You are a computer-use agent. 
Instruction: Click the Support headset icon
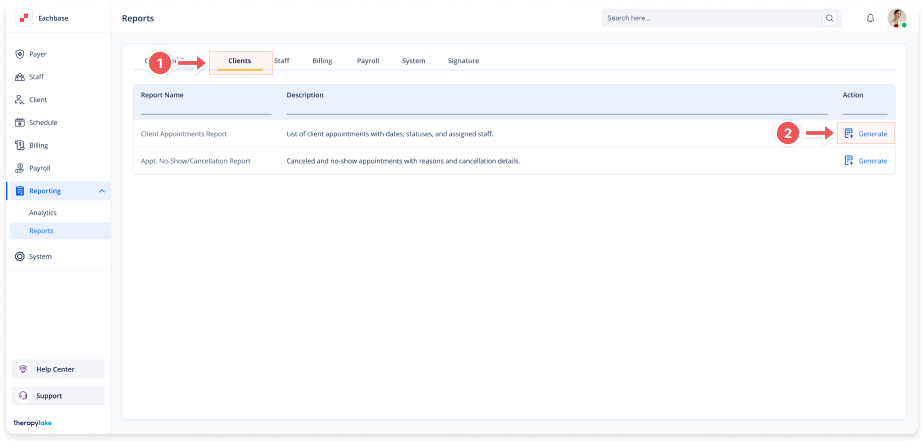(24, 396)
